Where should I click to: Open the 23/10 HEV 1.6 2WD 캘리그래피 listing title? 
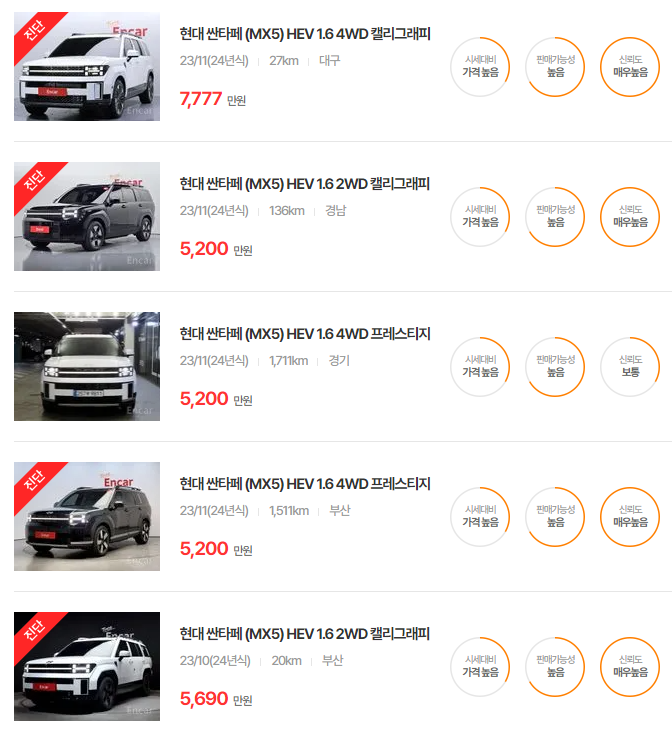coord(305,634)
